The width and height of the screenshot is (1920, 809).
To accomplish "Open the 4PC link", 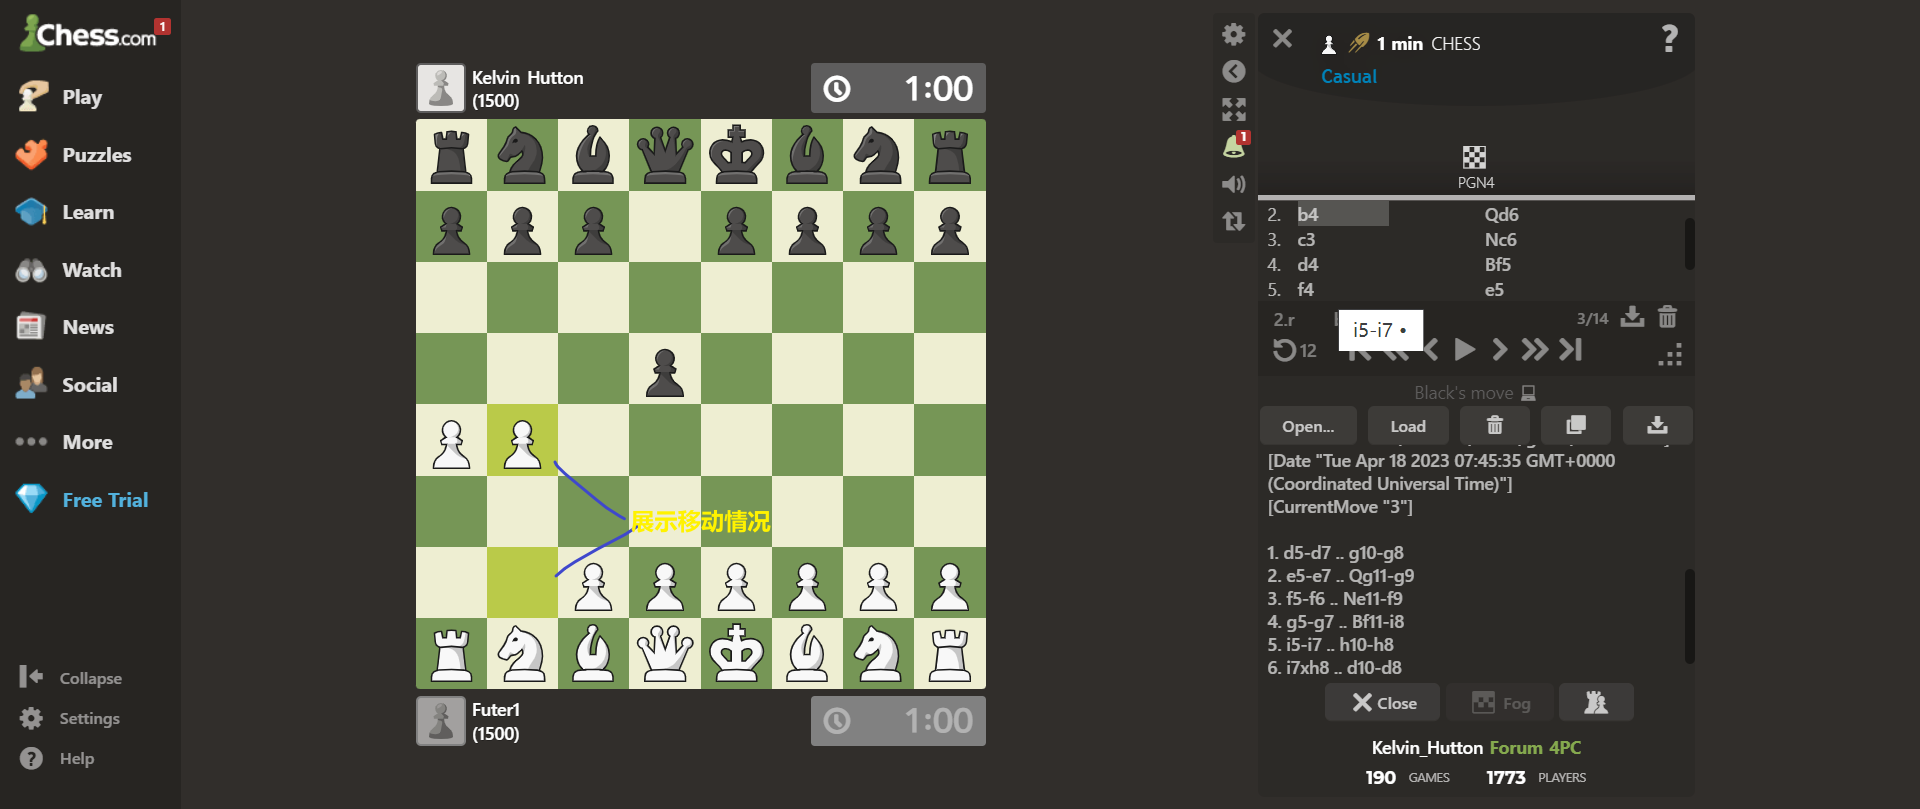I will click(x=1565, y=748).
